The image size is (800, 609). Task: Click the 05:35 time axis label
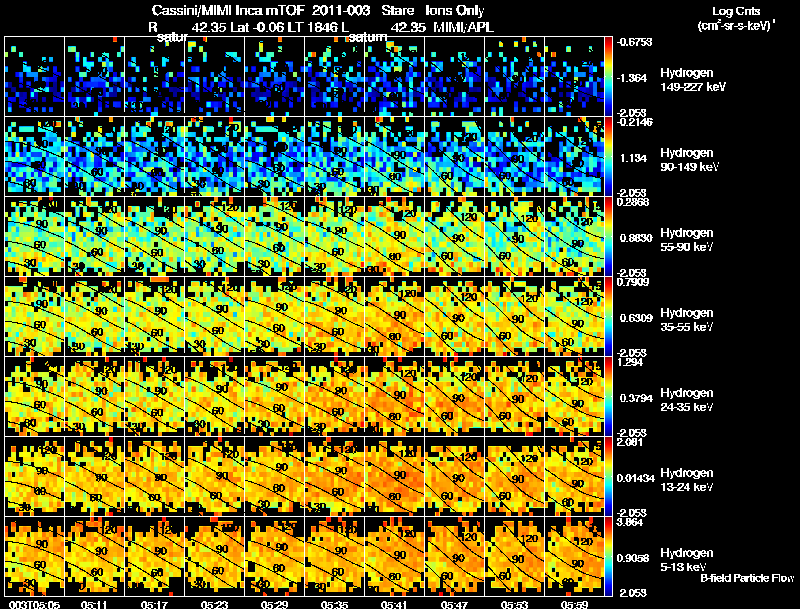coord(334,605)
